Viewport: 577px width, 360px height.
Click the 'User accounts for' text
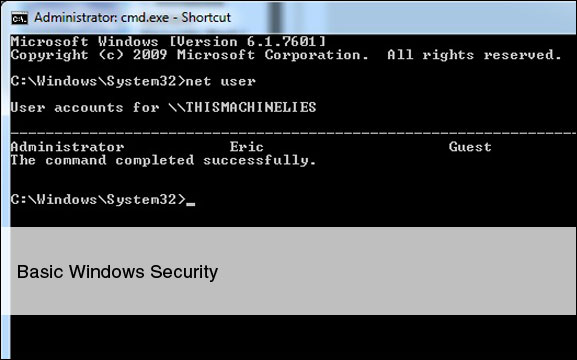[85, 107]
